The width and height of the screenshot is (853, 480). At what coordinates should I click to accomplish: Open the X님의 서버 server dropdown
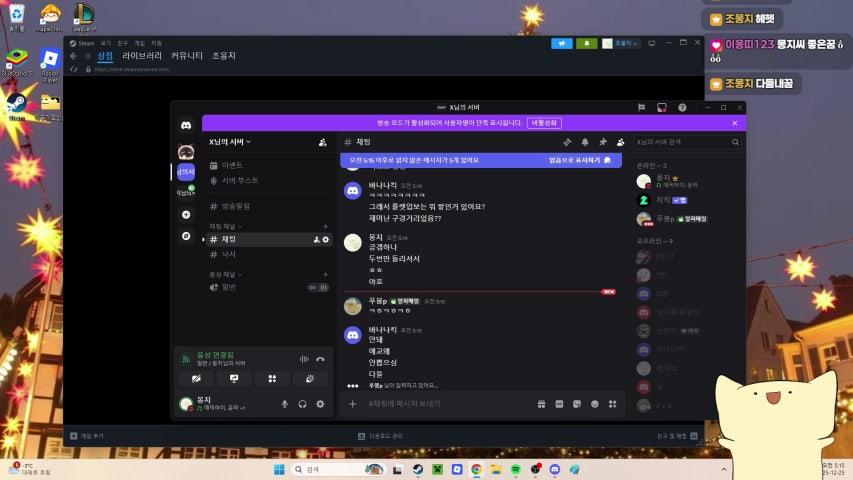230,142
